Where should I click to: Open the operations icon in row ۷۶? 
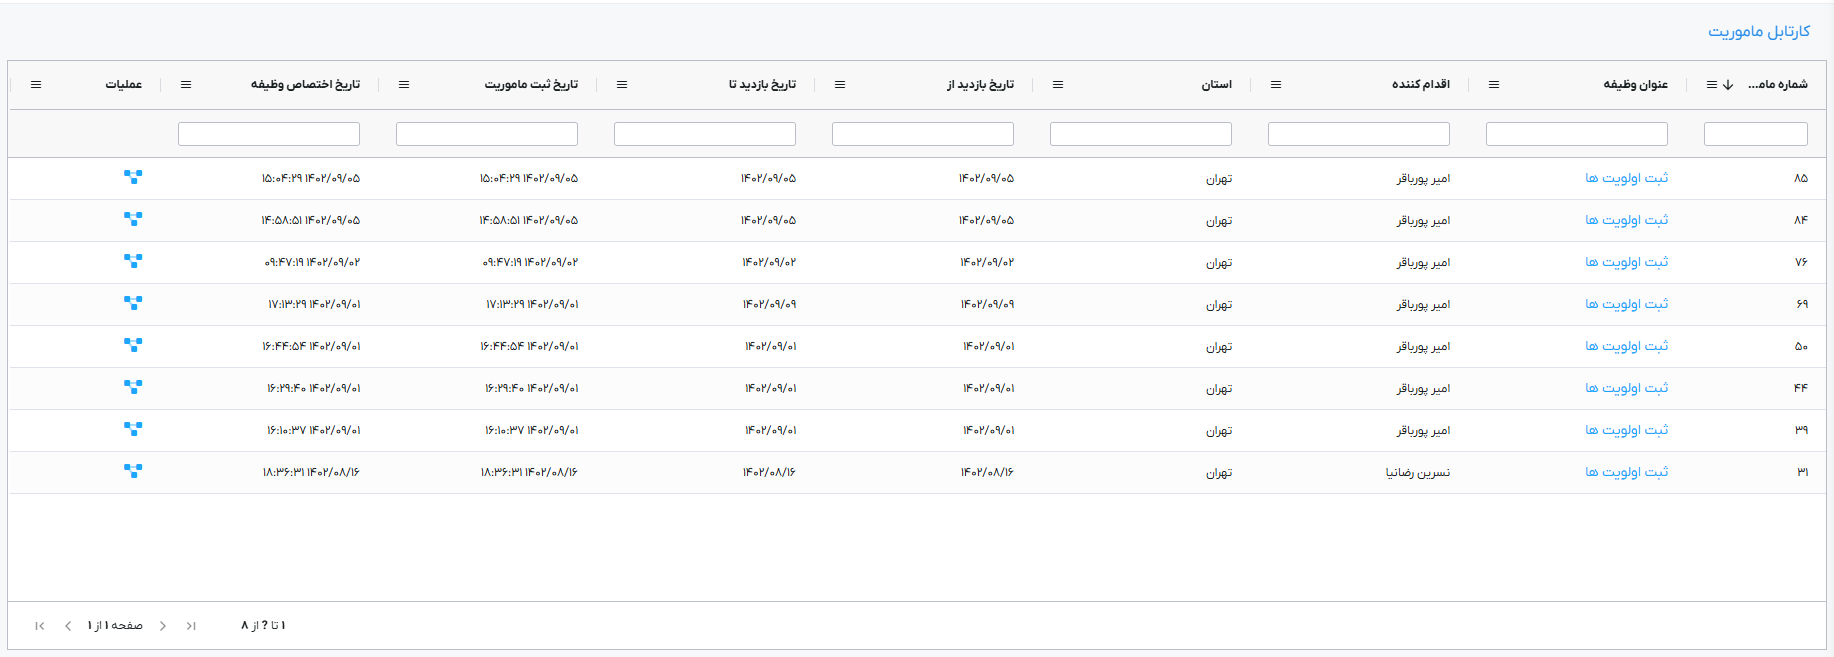tap(133, 261)
